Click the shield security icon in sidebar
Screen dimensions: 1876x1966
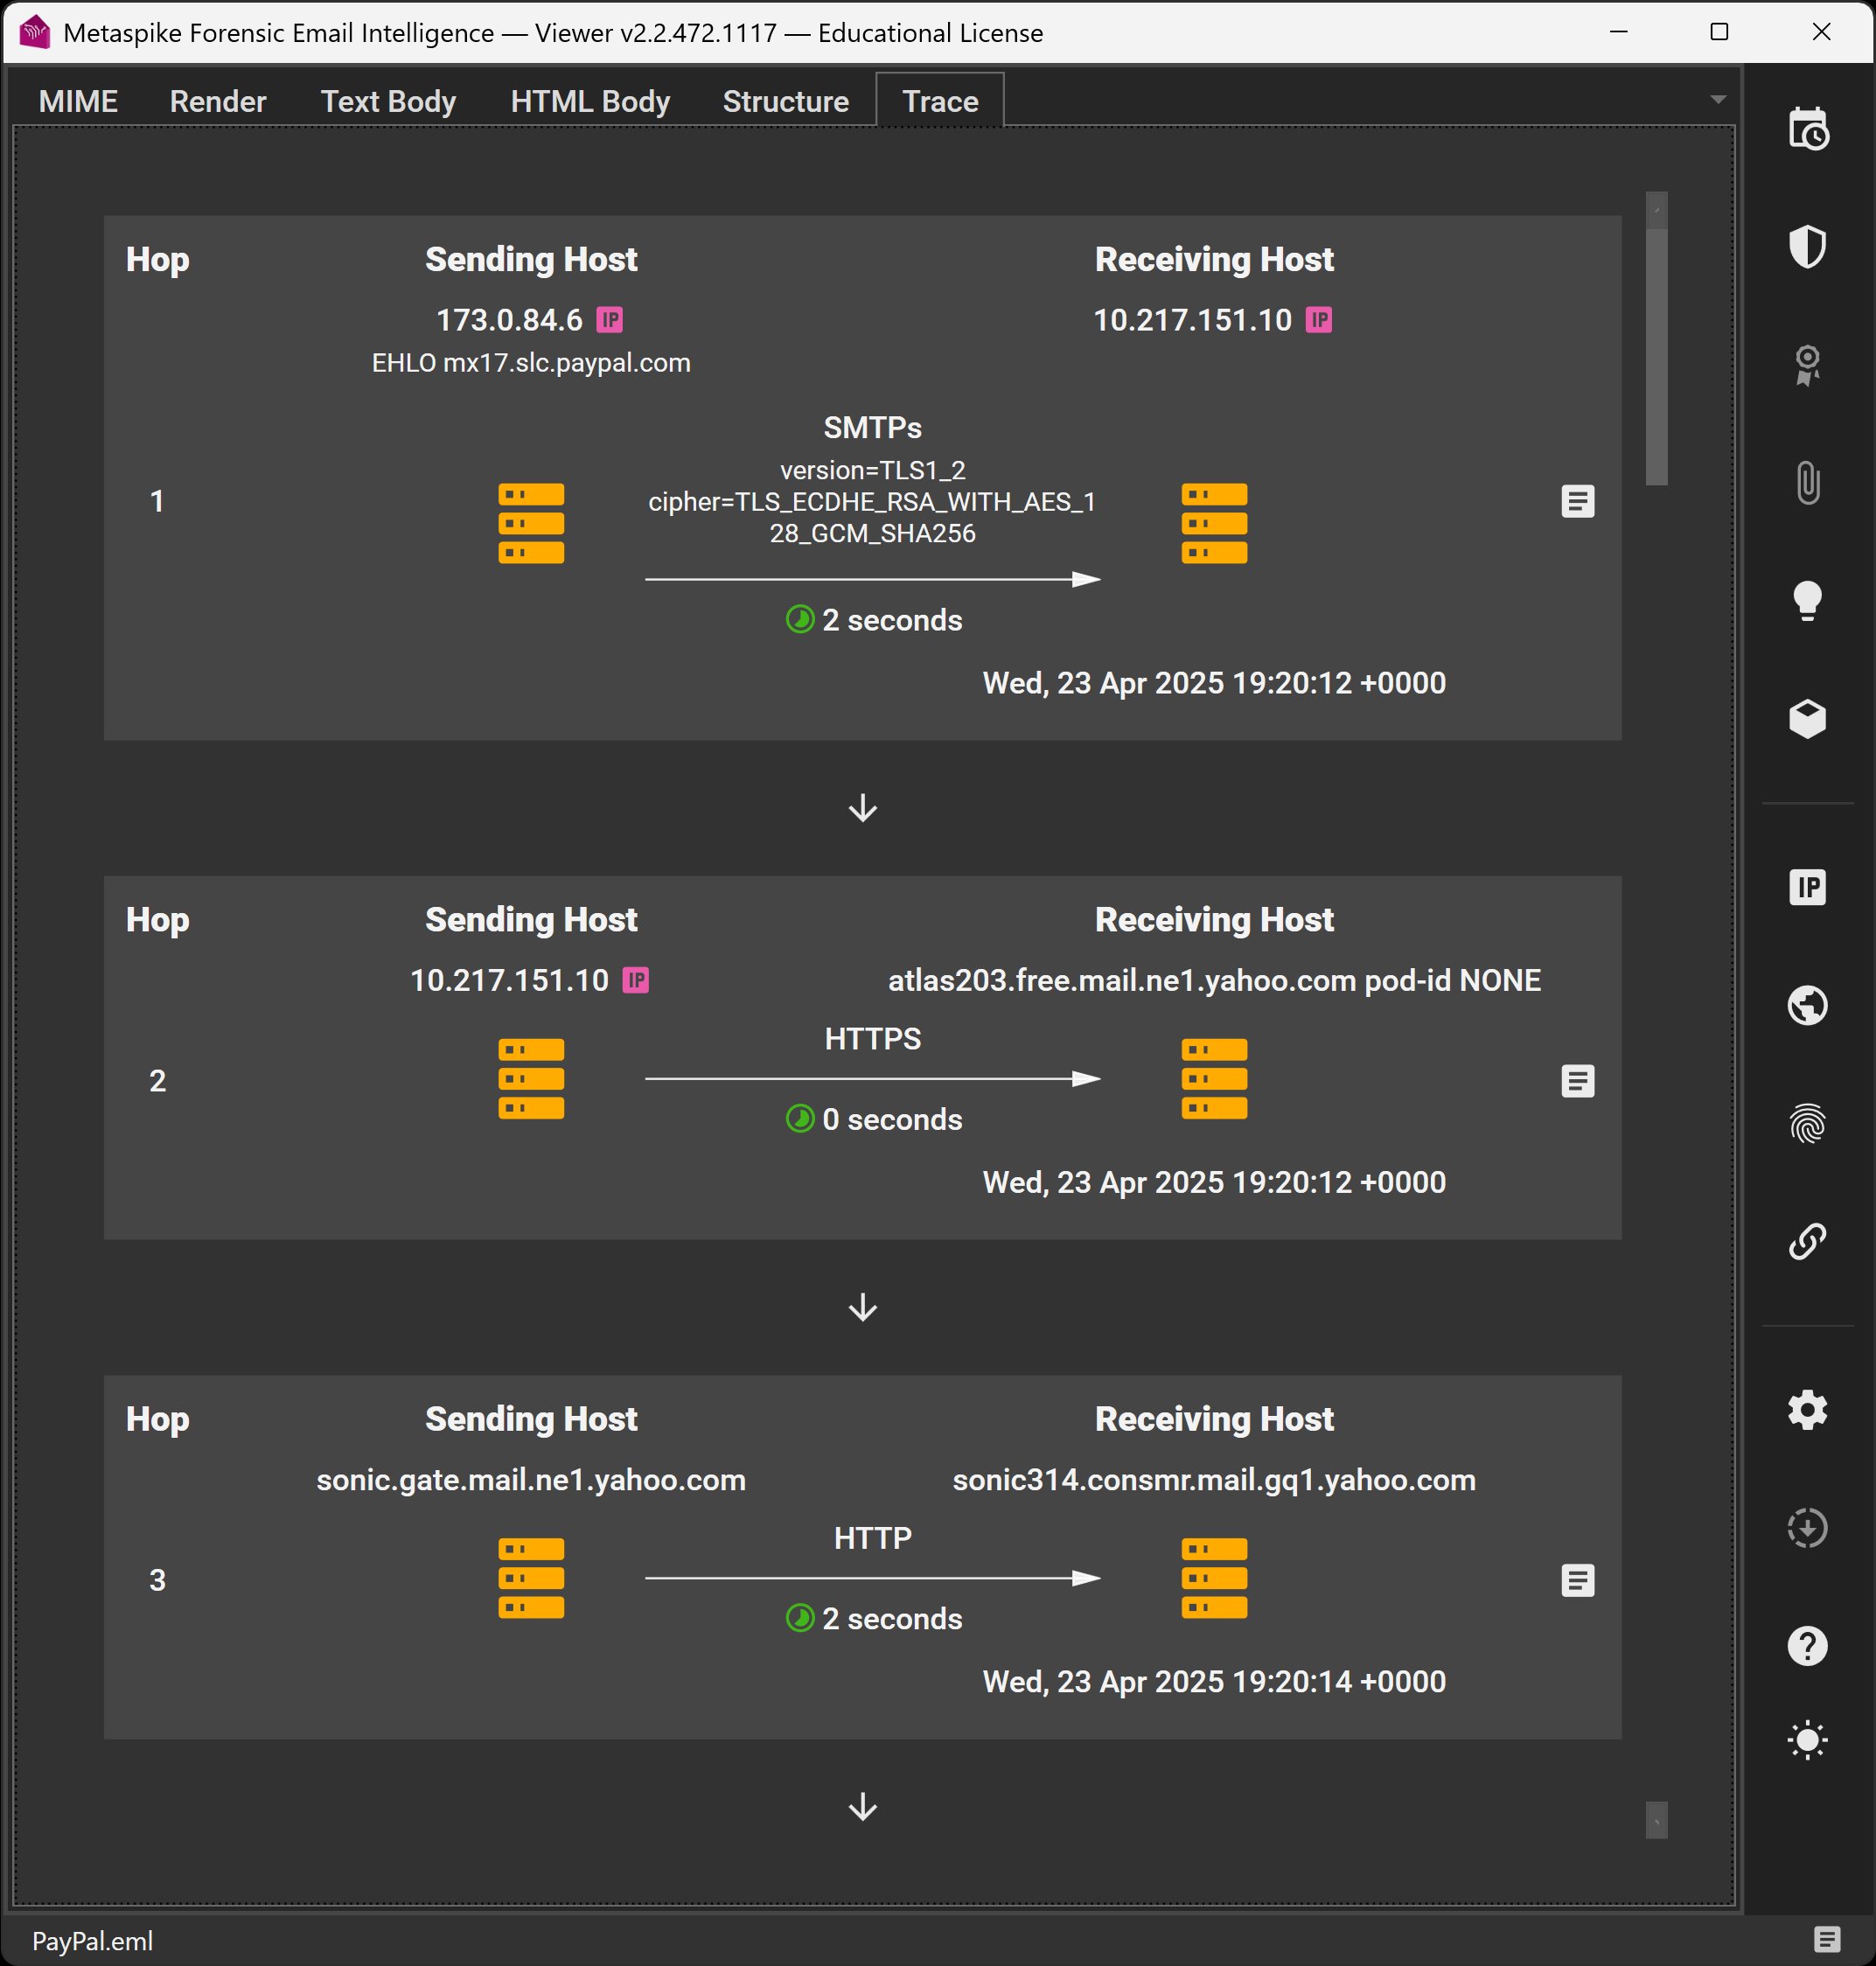tap(1807, 247)
